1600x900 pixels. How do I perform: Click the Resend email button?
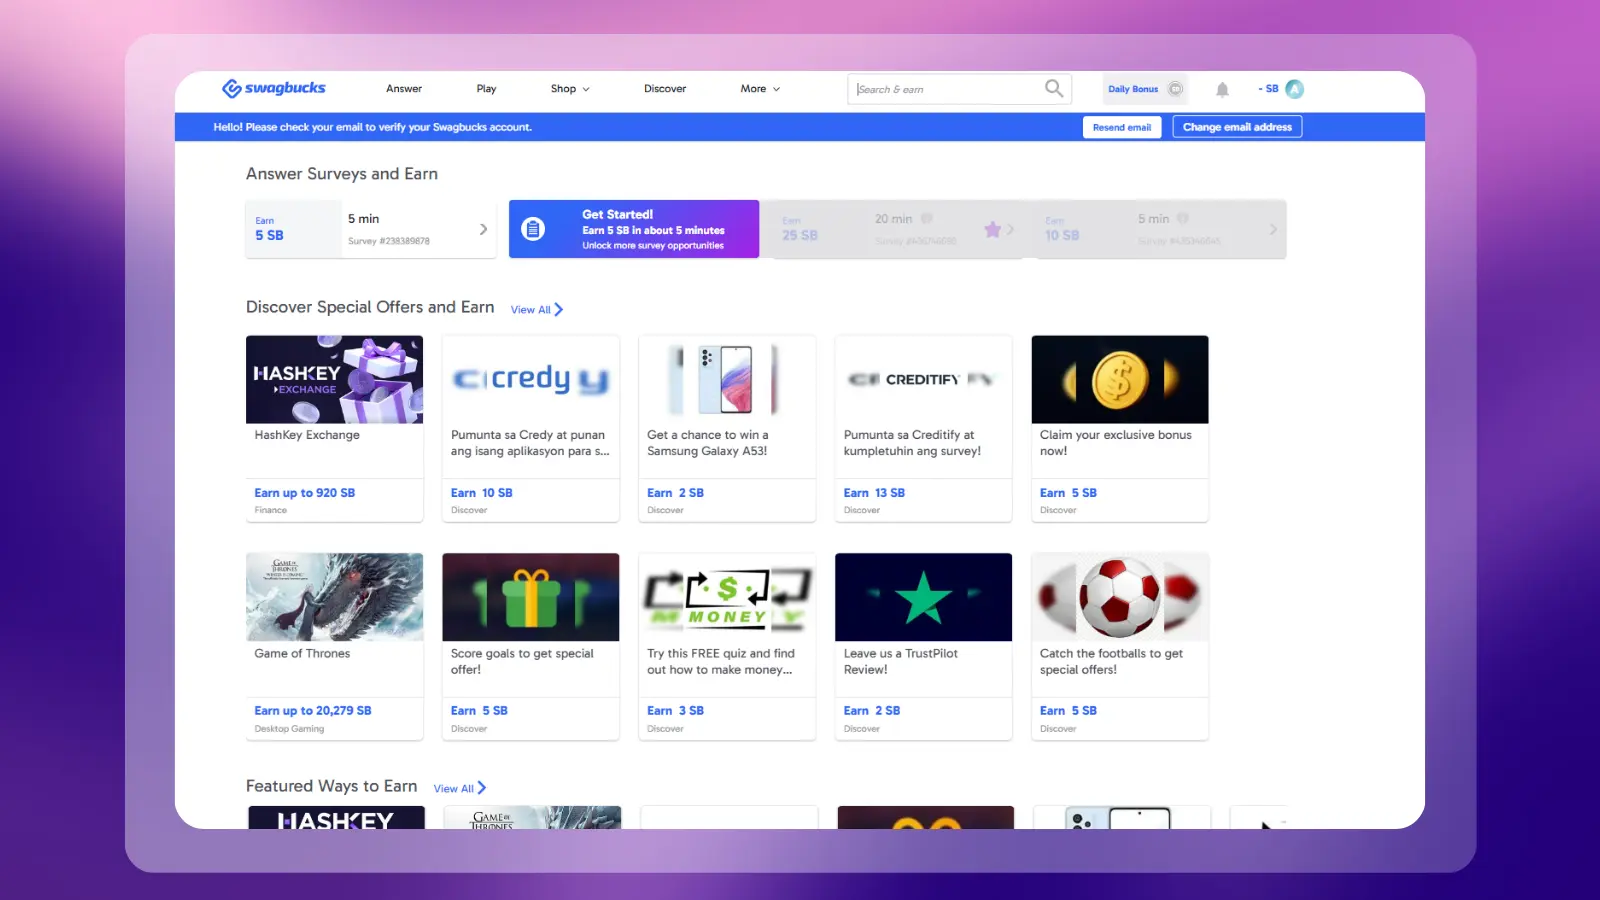(1122, 127)
